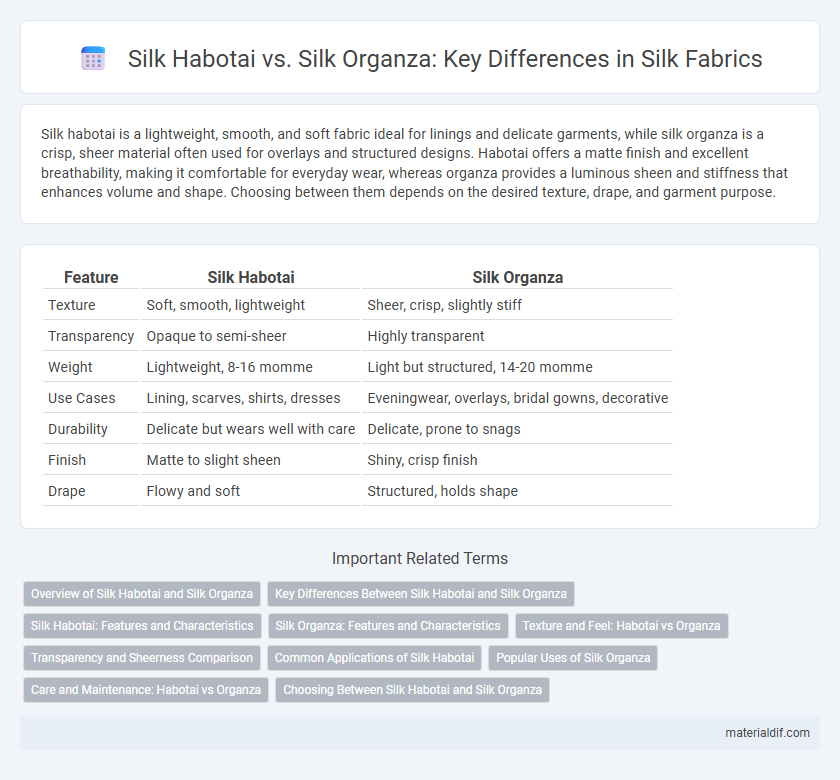Click cell 'Opaque to semi-sheer'
This screenshot has height=780, width=840.
pos(251,336)
